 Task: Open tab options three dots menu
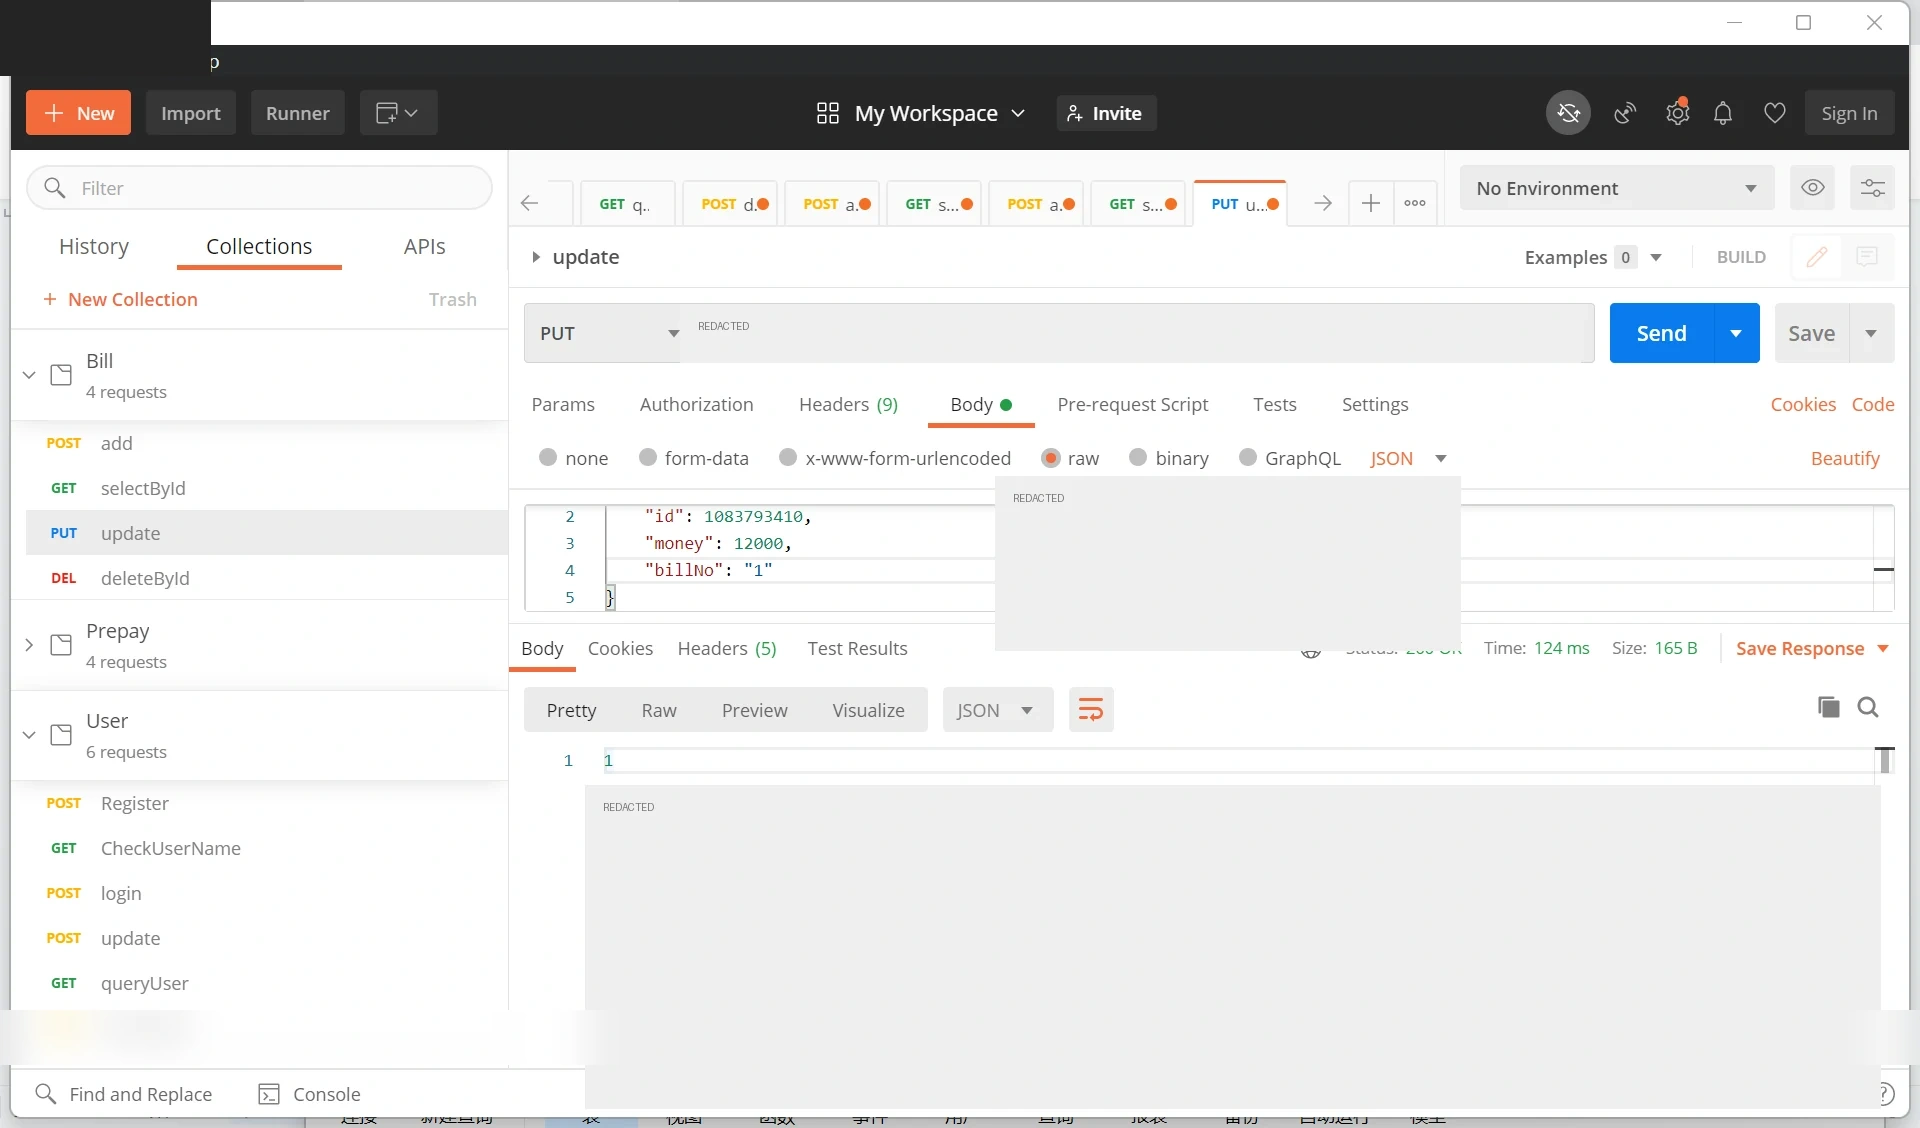pyautogui.click(x=1414, y=203)
